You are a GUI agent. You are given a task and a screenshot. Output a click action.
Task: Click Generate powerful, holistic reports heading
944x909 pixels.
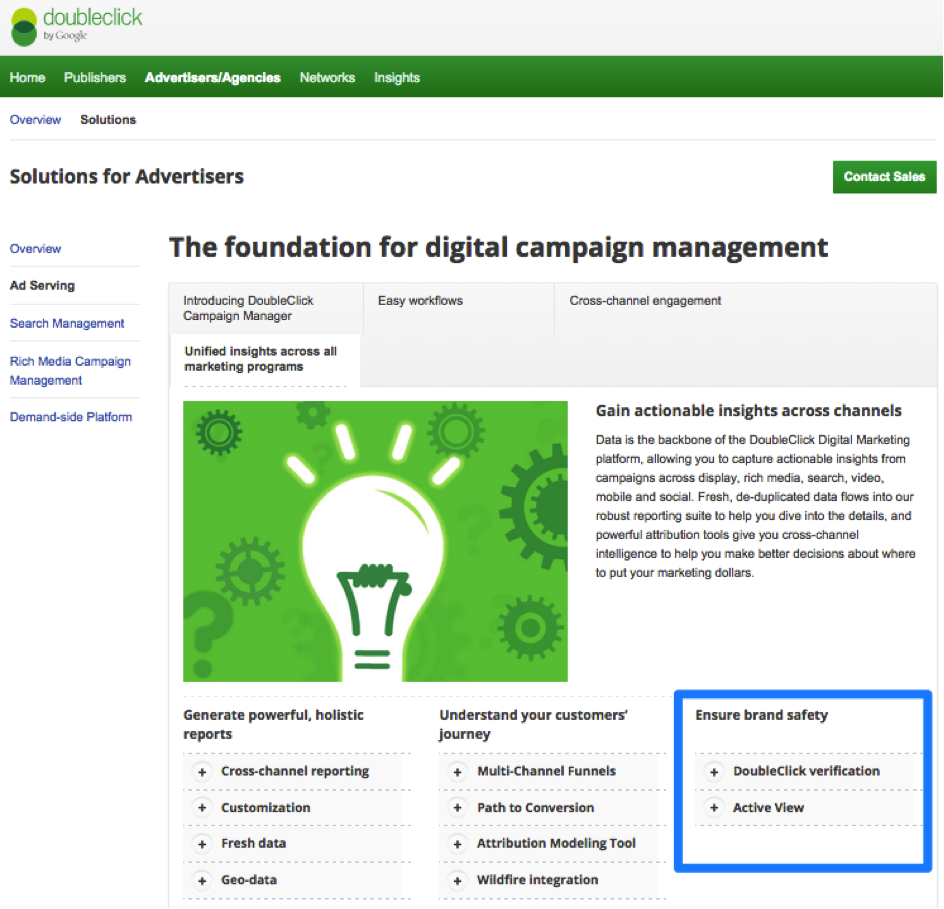[x=273, y=724]
